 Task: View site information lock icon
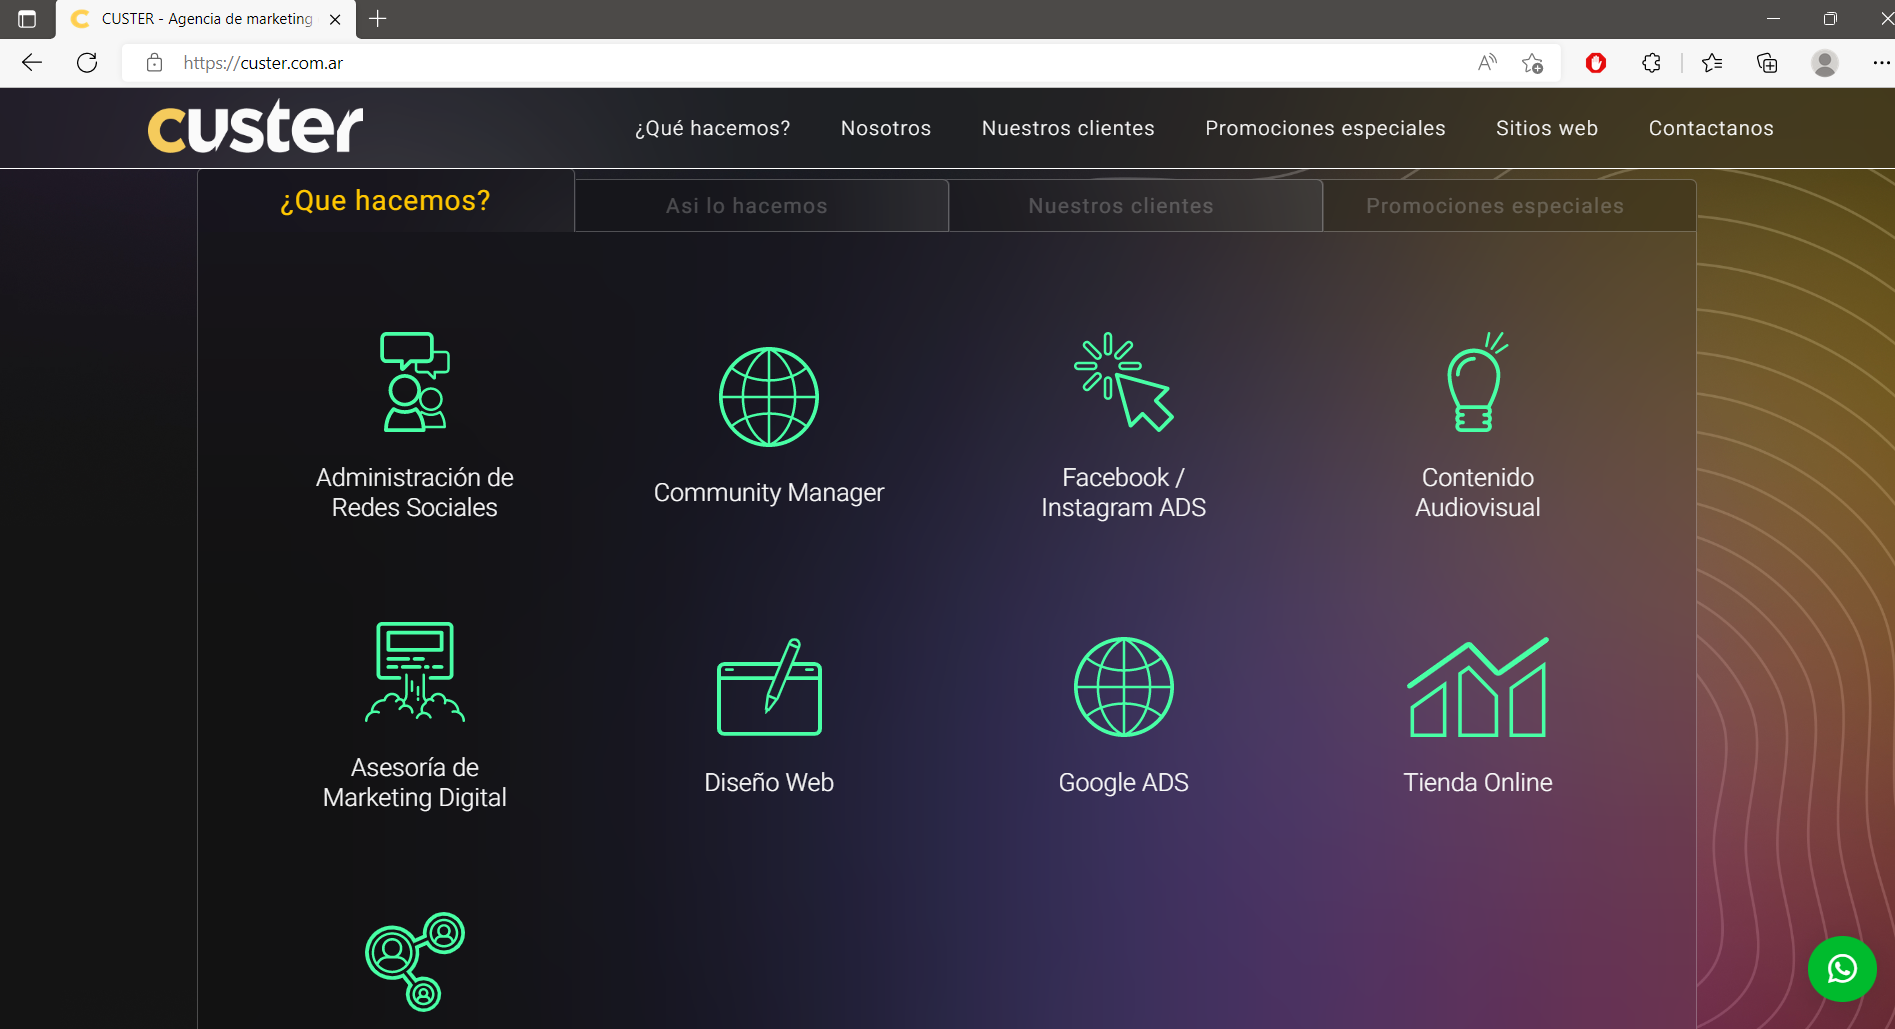pyautogui.click(x=154, y=63)
